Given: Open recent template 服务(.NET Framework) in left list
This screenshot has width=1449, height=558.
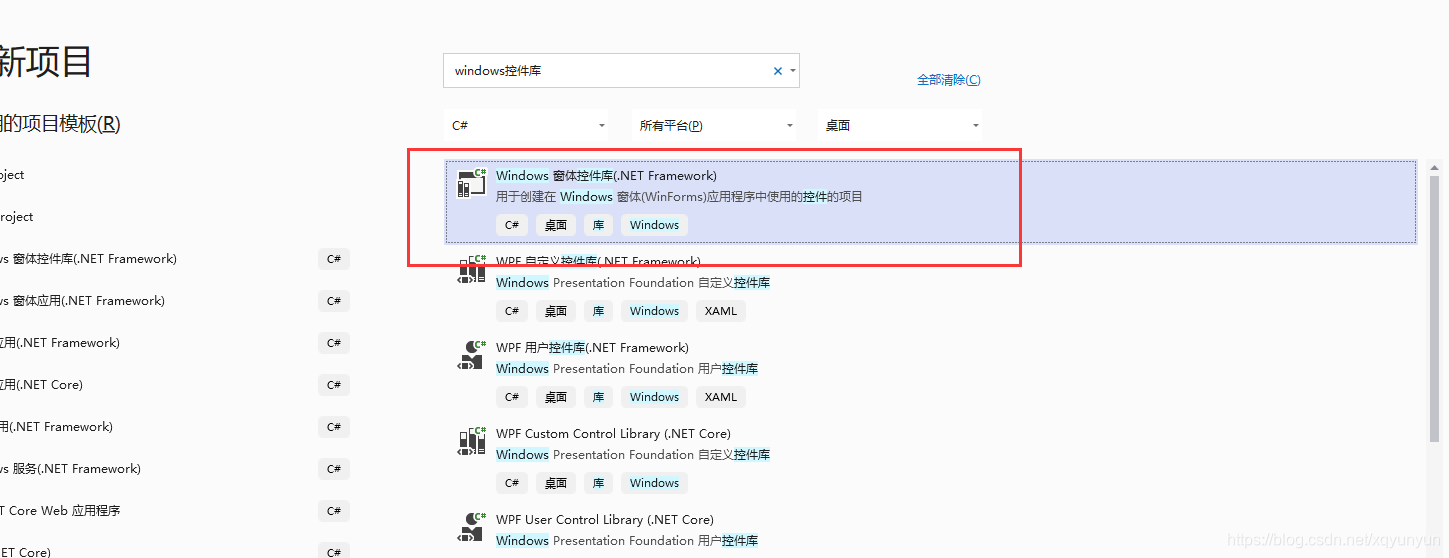Looking at the screenshot, I should 70,469.
